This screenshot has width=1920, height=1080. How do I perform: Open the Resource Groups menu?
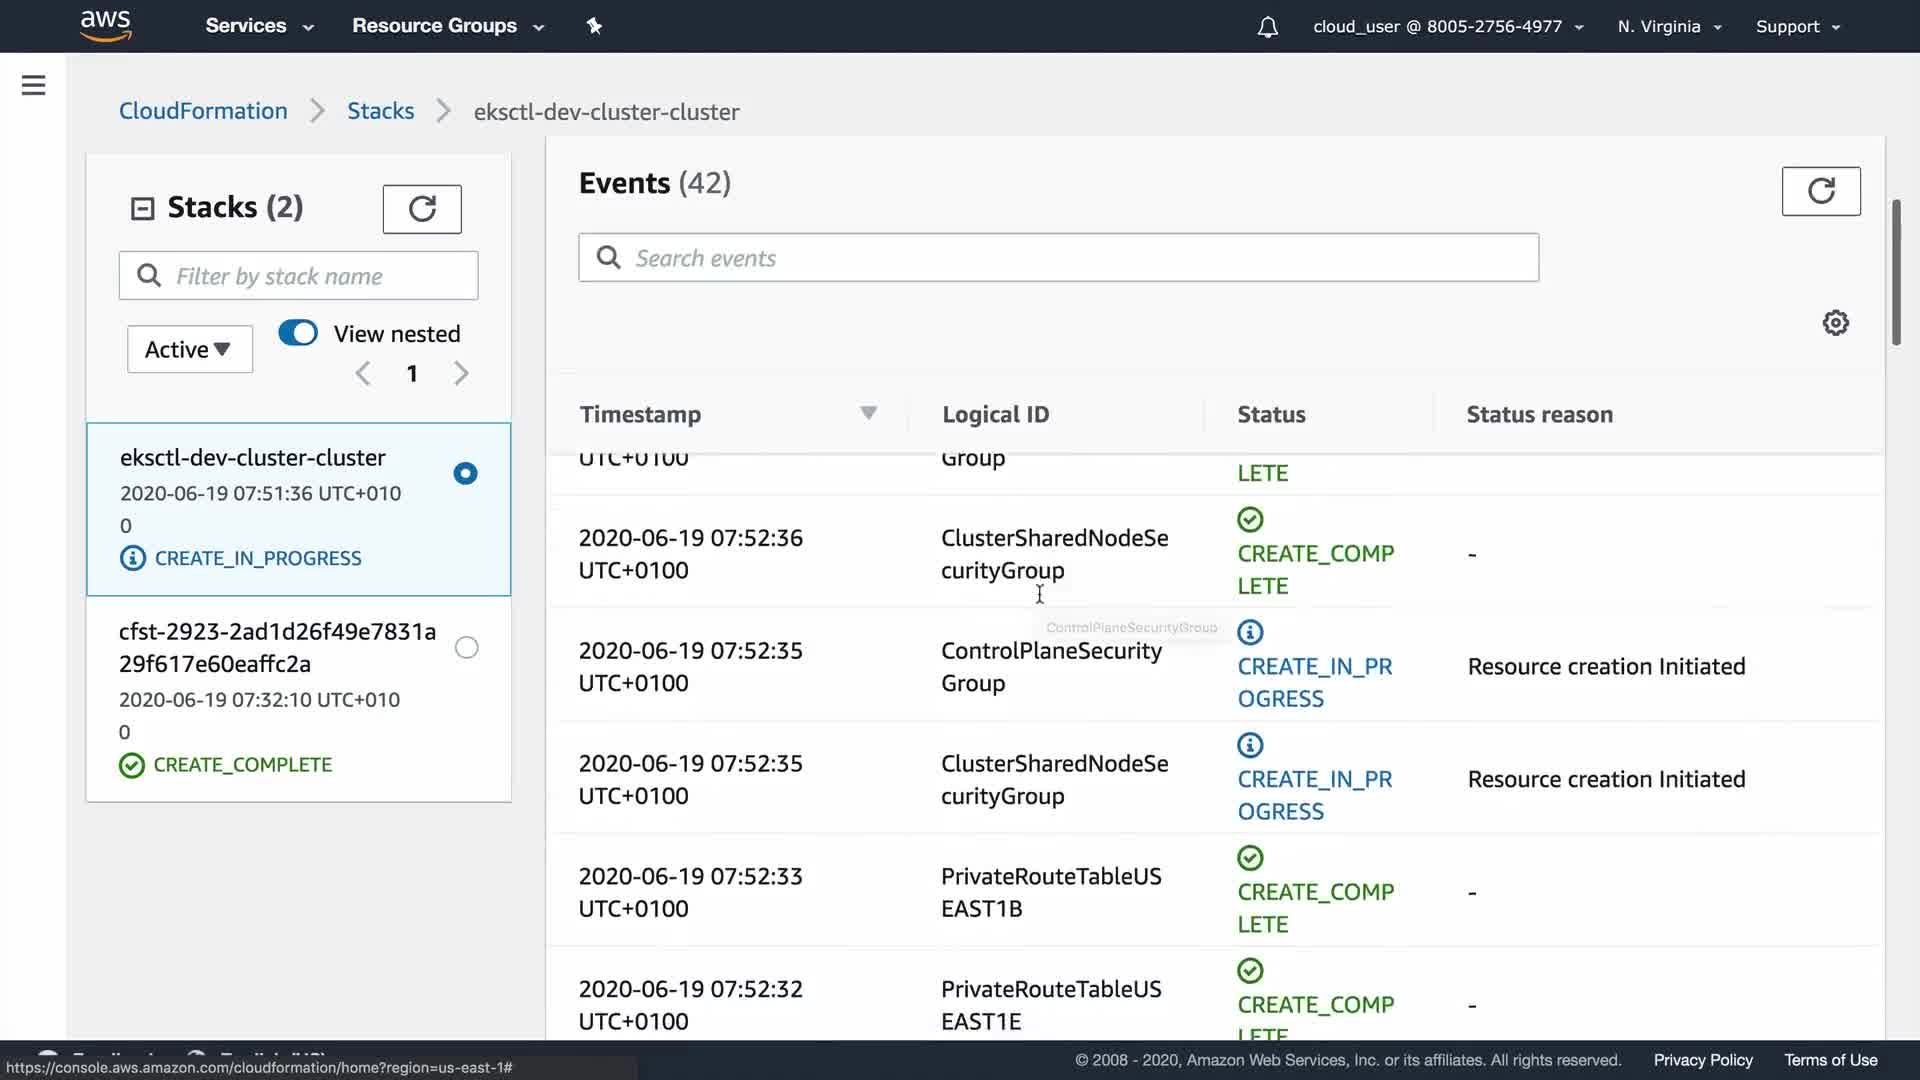[x=447, y=26]
